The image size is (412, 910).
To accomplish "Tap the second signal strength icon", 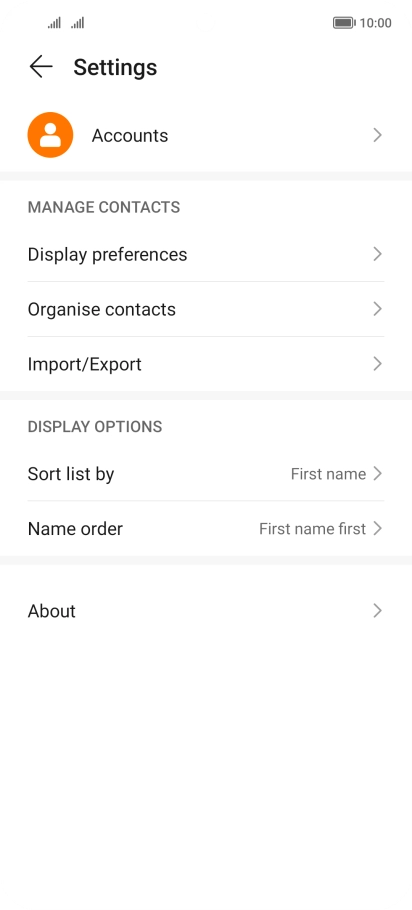I will point(78,23).
